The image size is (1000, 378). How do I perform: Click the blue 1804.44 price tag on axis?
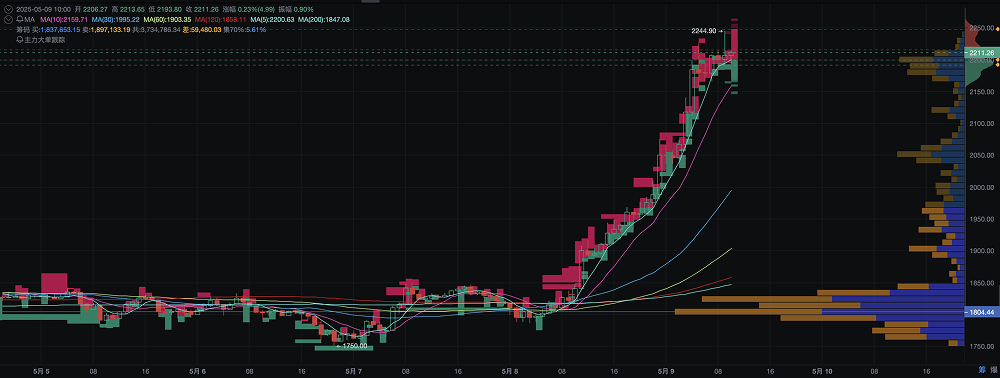point(982,312)
